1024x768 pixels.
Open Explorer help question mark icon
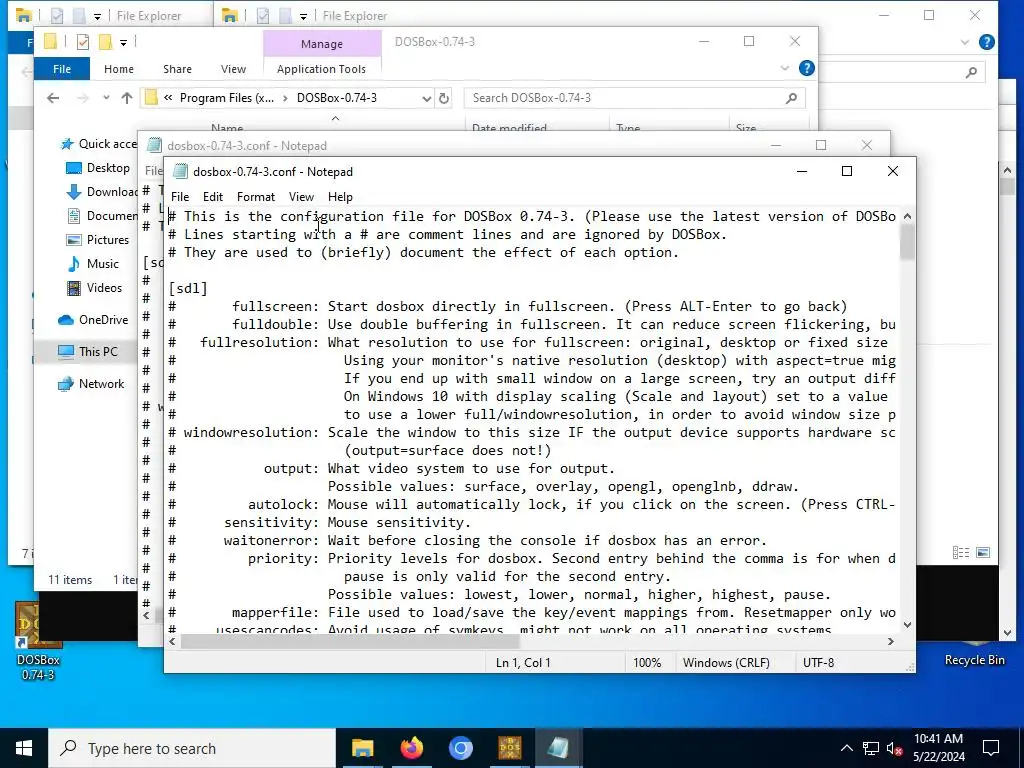[807, 68]
